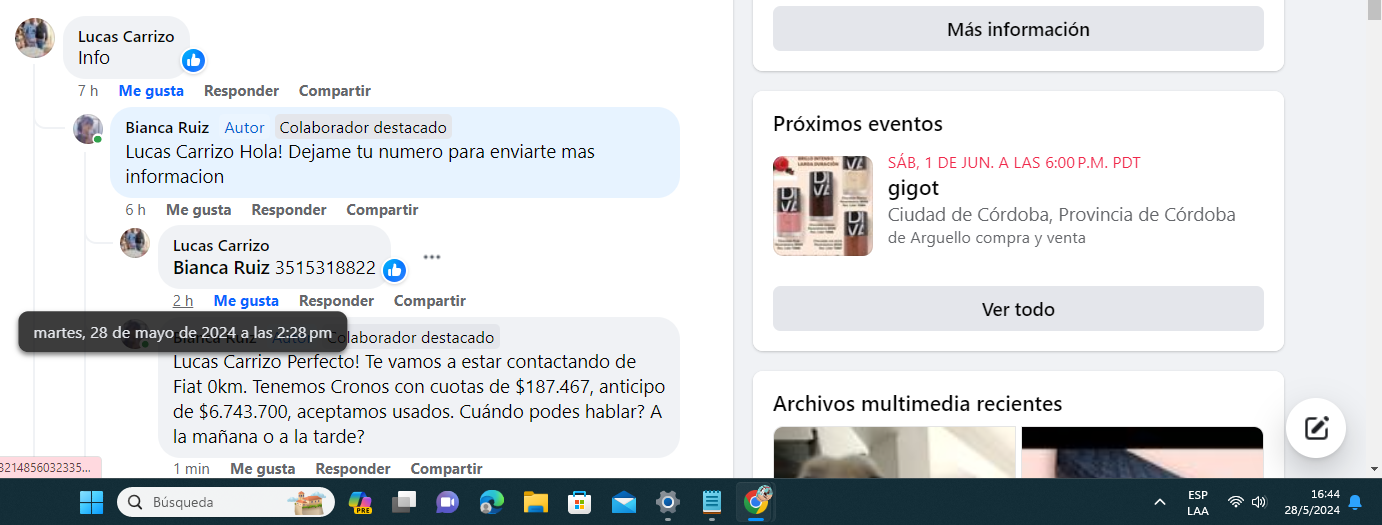Click the like reaction icon on the Info comment
This screenshot has height=525, width=1382.
tap(194, 60)
